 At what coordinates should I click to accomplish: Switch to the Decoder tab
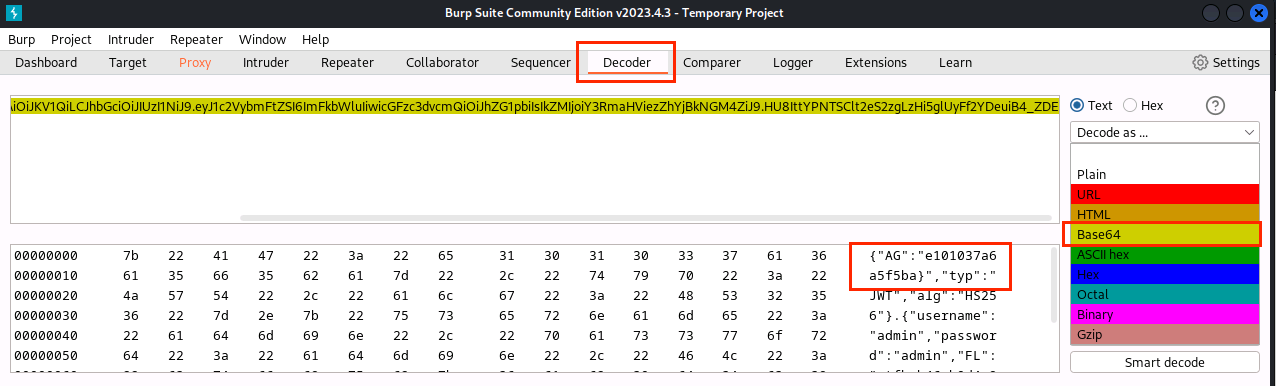click(x=627, y=62)
